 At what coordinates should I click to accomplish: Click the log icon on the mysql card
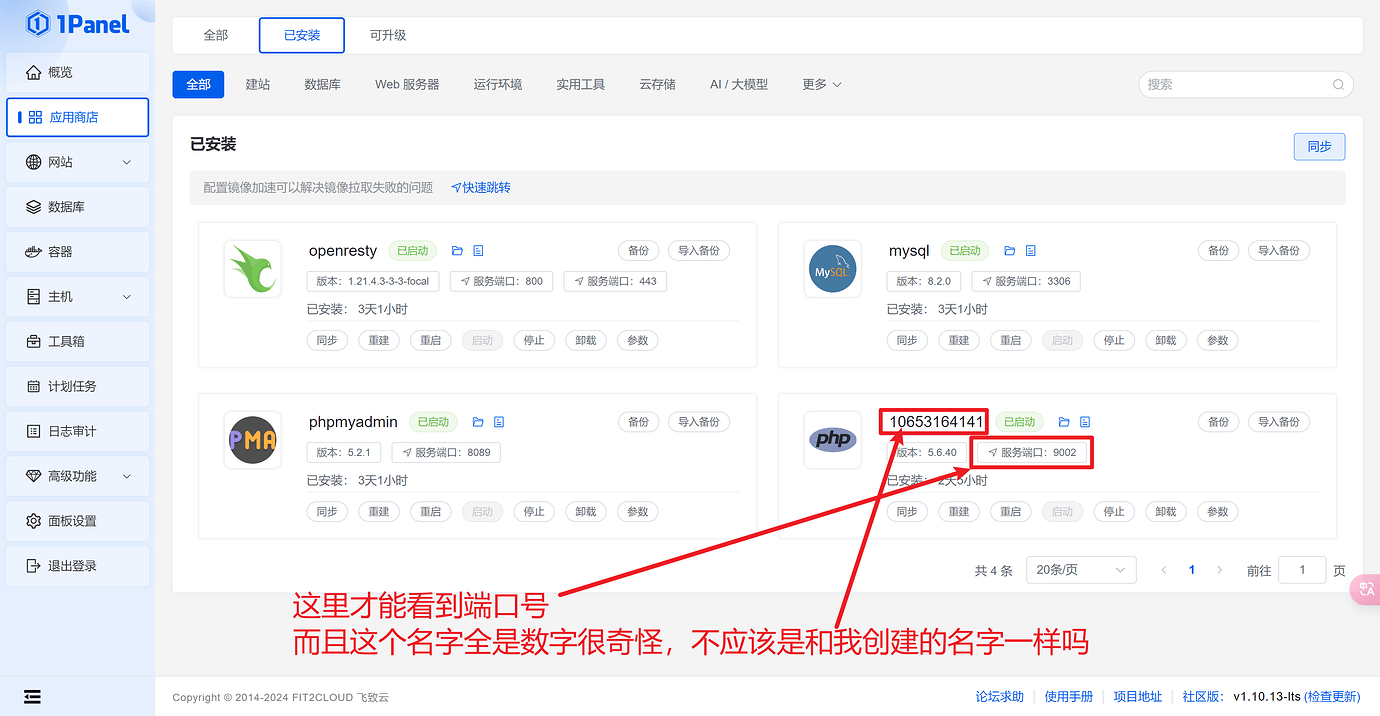click(x=1030, y=250)
